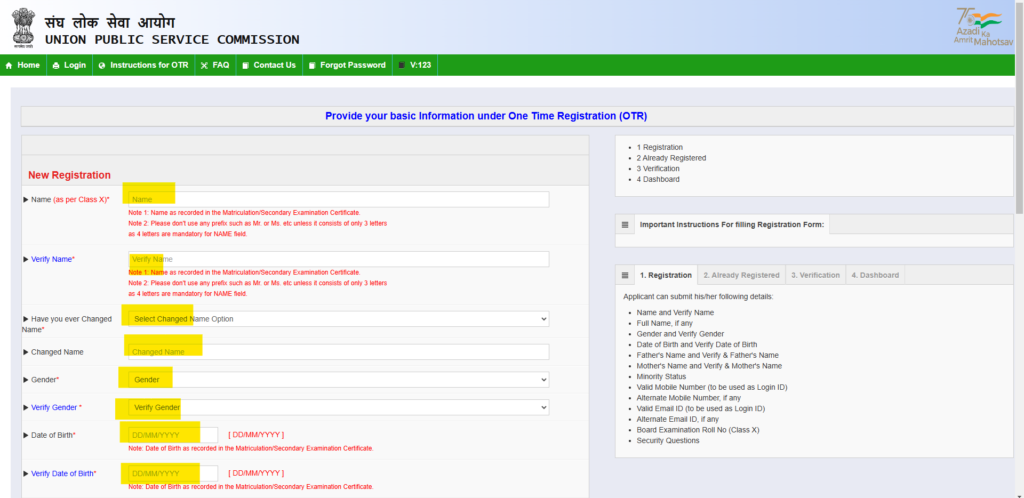This screenshot has height=498, width=1024.
Task: Click 'Name and Verify Name' bullet text
Action: click(x=675, y=313)
